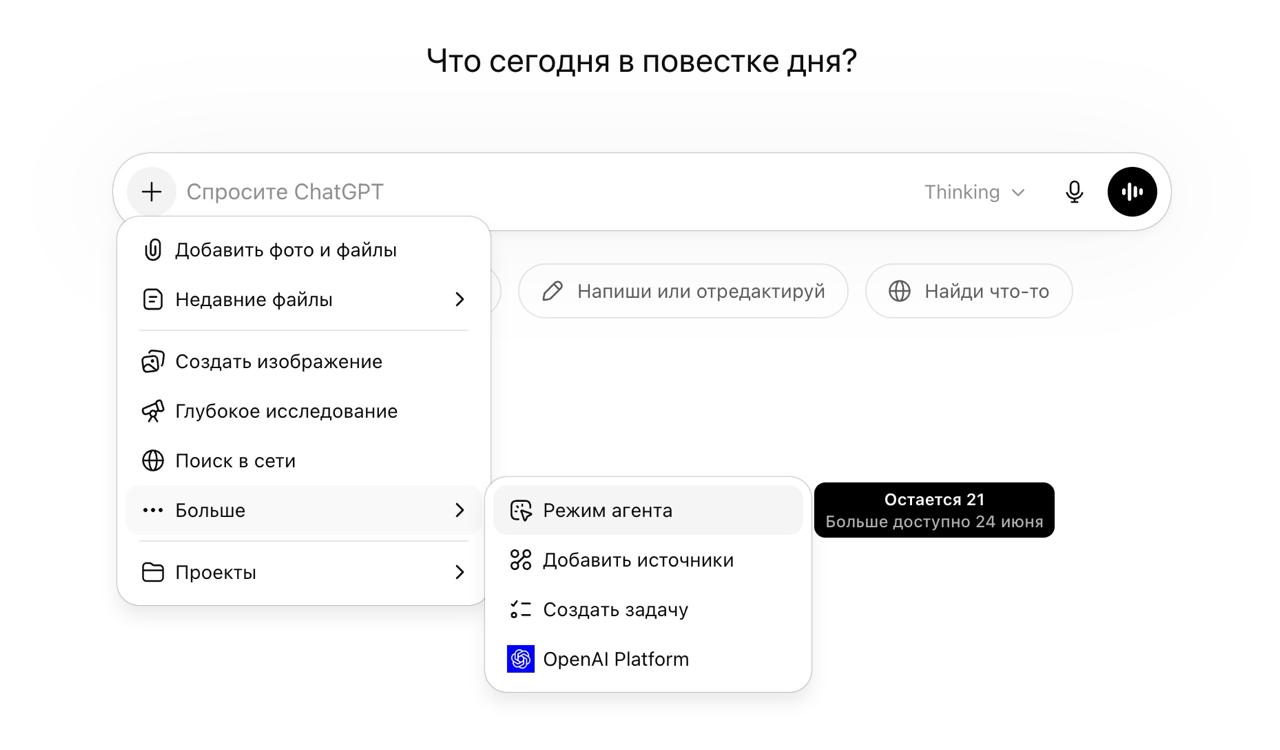The image size is (1280, 750).
Task: Click the chevron next to Больше
Action: pos(459,510)
